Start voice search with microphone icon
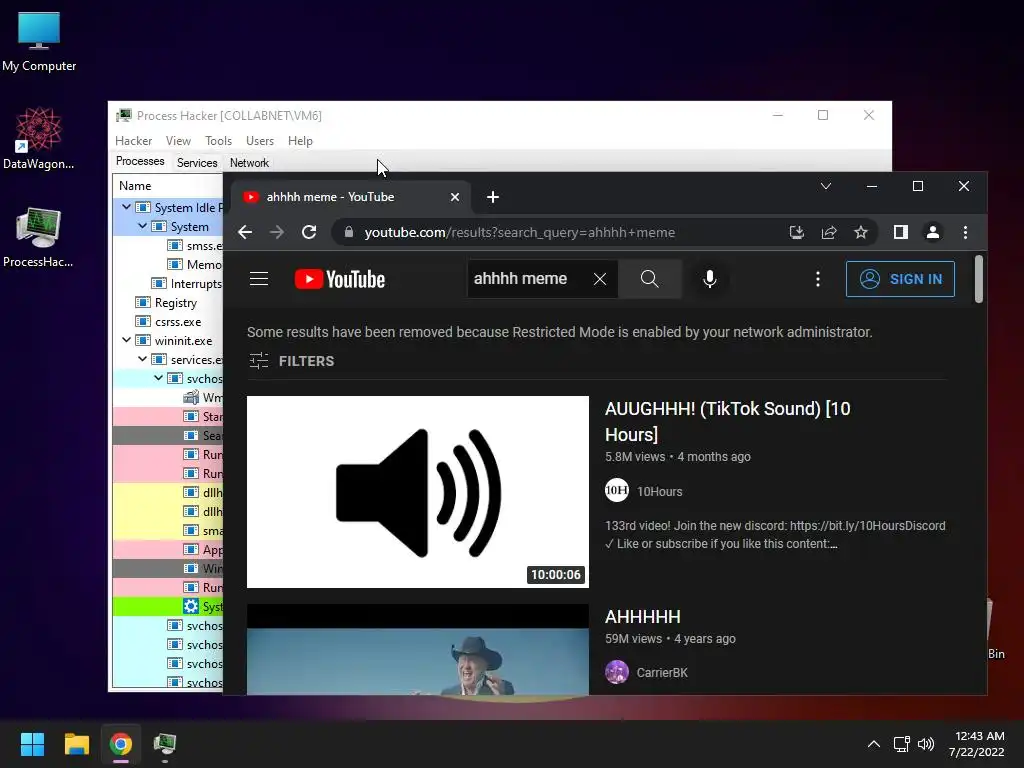 click(709, 279)
